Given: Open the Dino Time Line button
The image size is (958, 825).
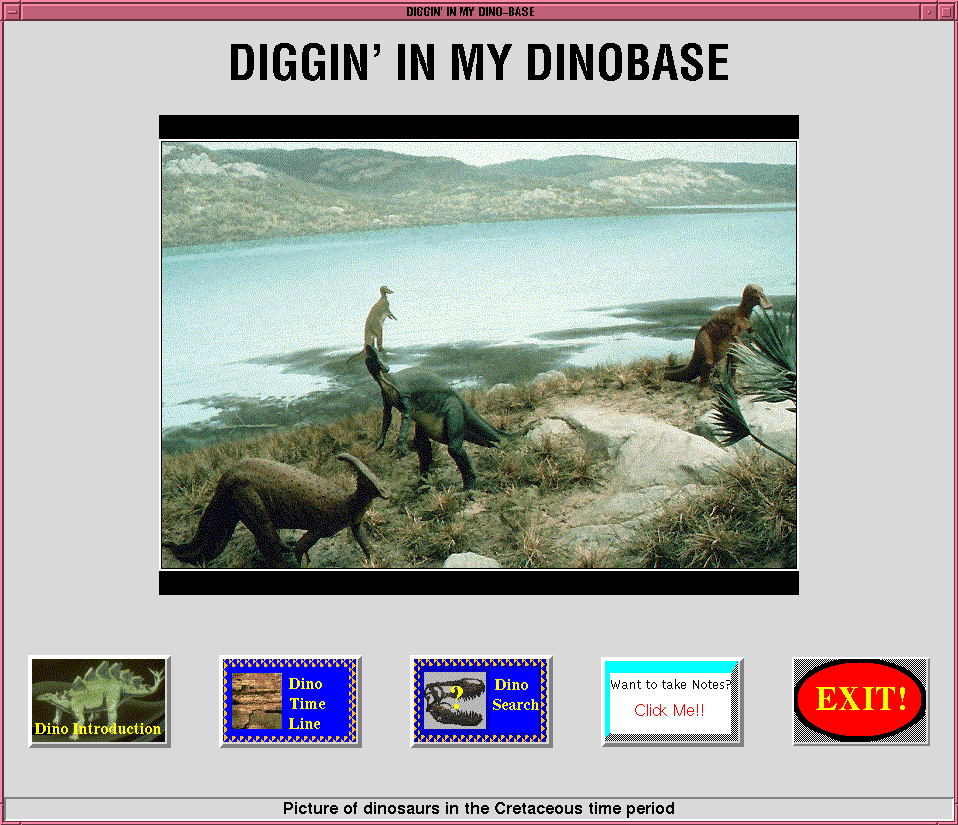Looking at the screenshot, I should coord(290,701).
